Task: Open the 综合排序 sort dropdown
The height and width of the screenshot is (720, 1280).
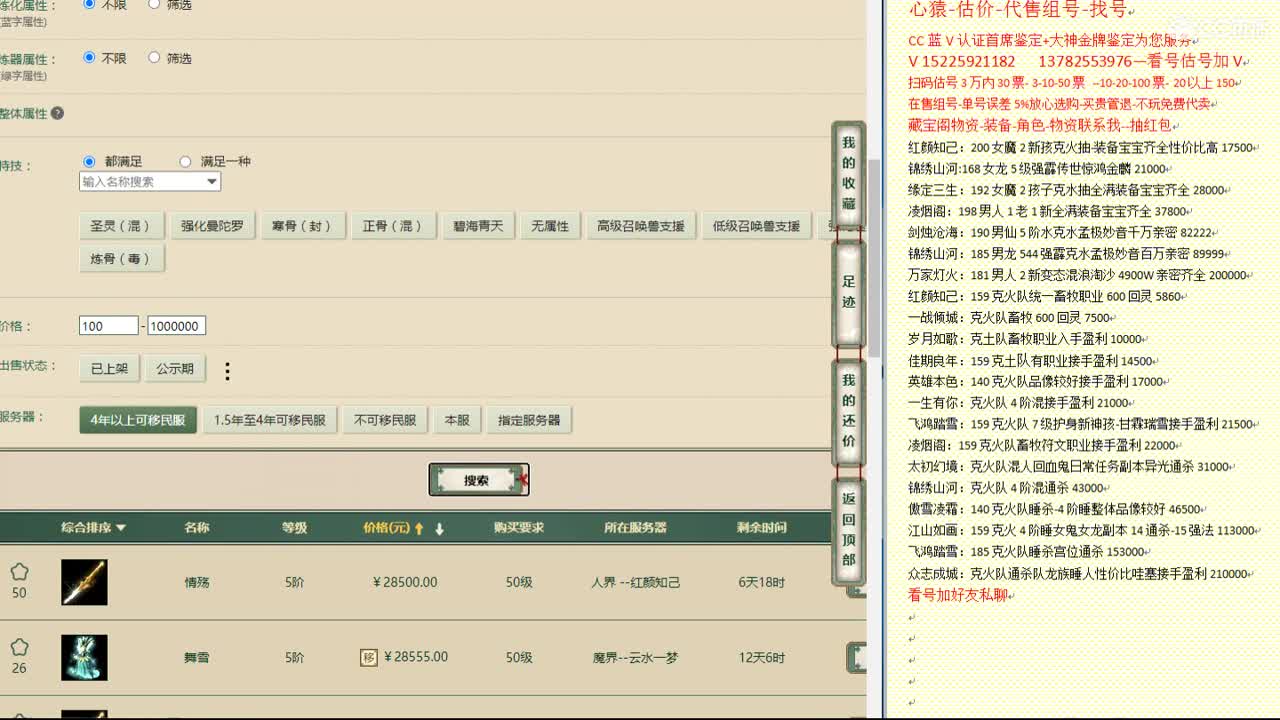Action: (x=93, y=527)
